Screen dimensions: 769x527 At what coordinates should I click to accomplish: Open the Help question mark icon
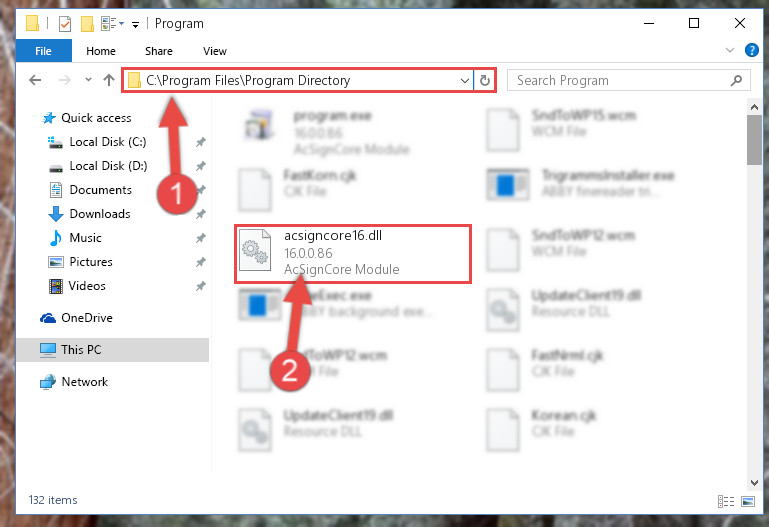(x=751, y=50)
